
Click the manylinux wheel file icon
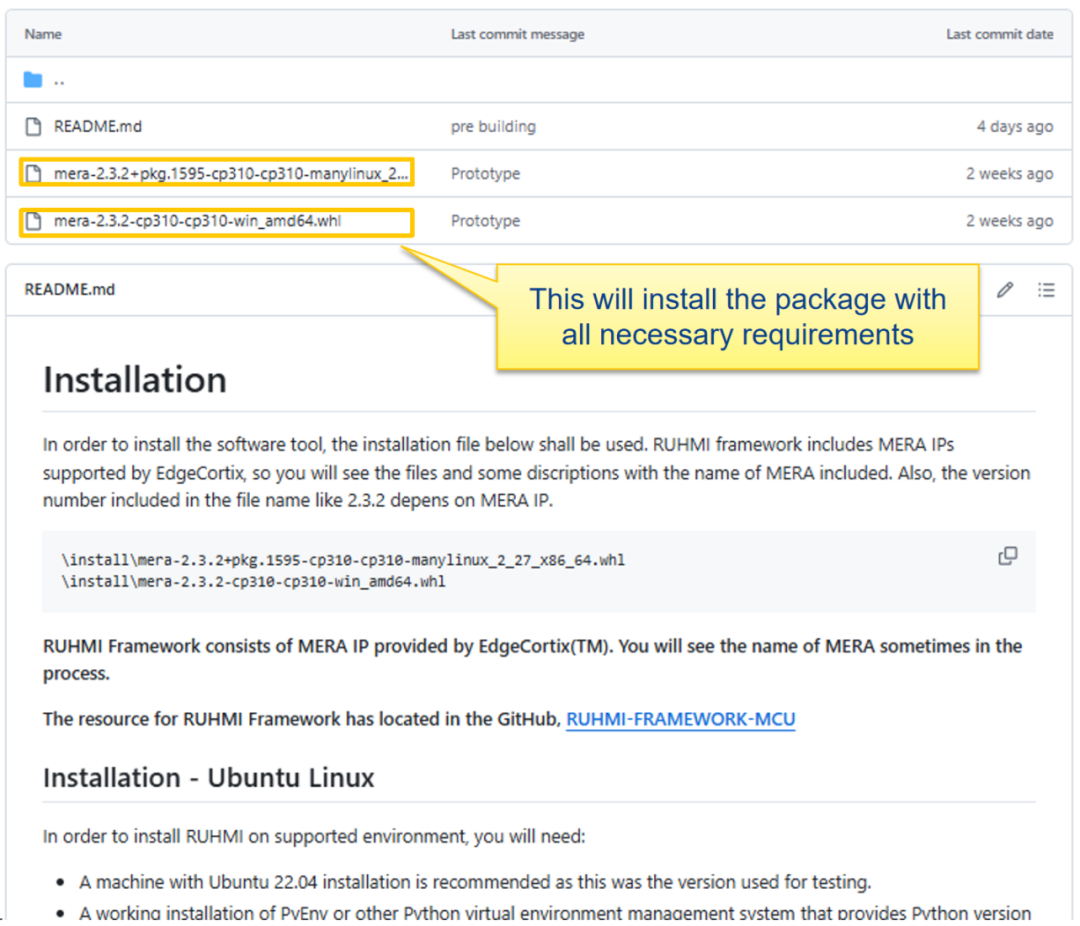33,174
